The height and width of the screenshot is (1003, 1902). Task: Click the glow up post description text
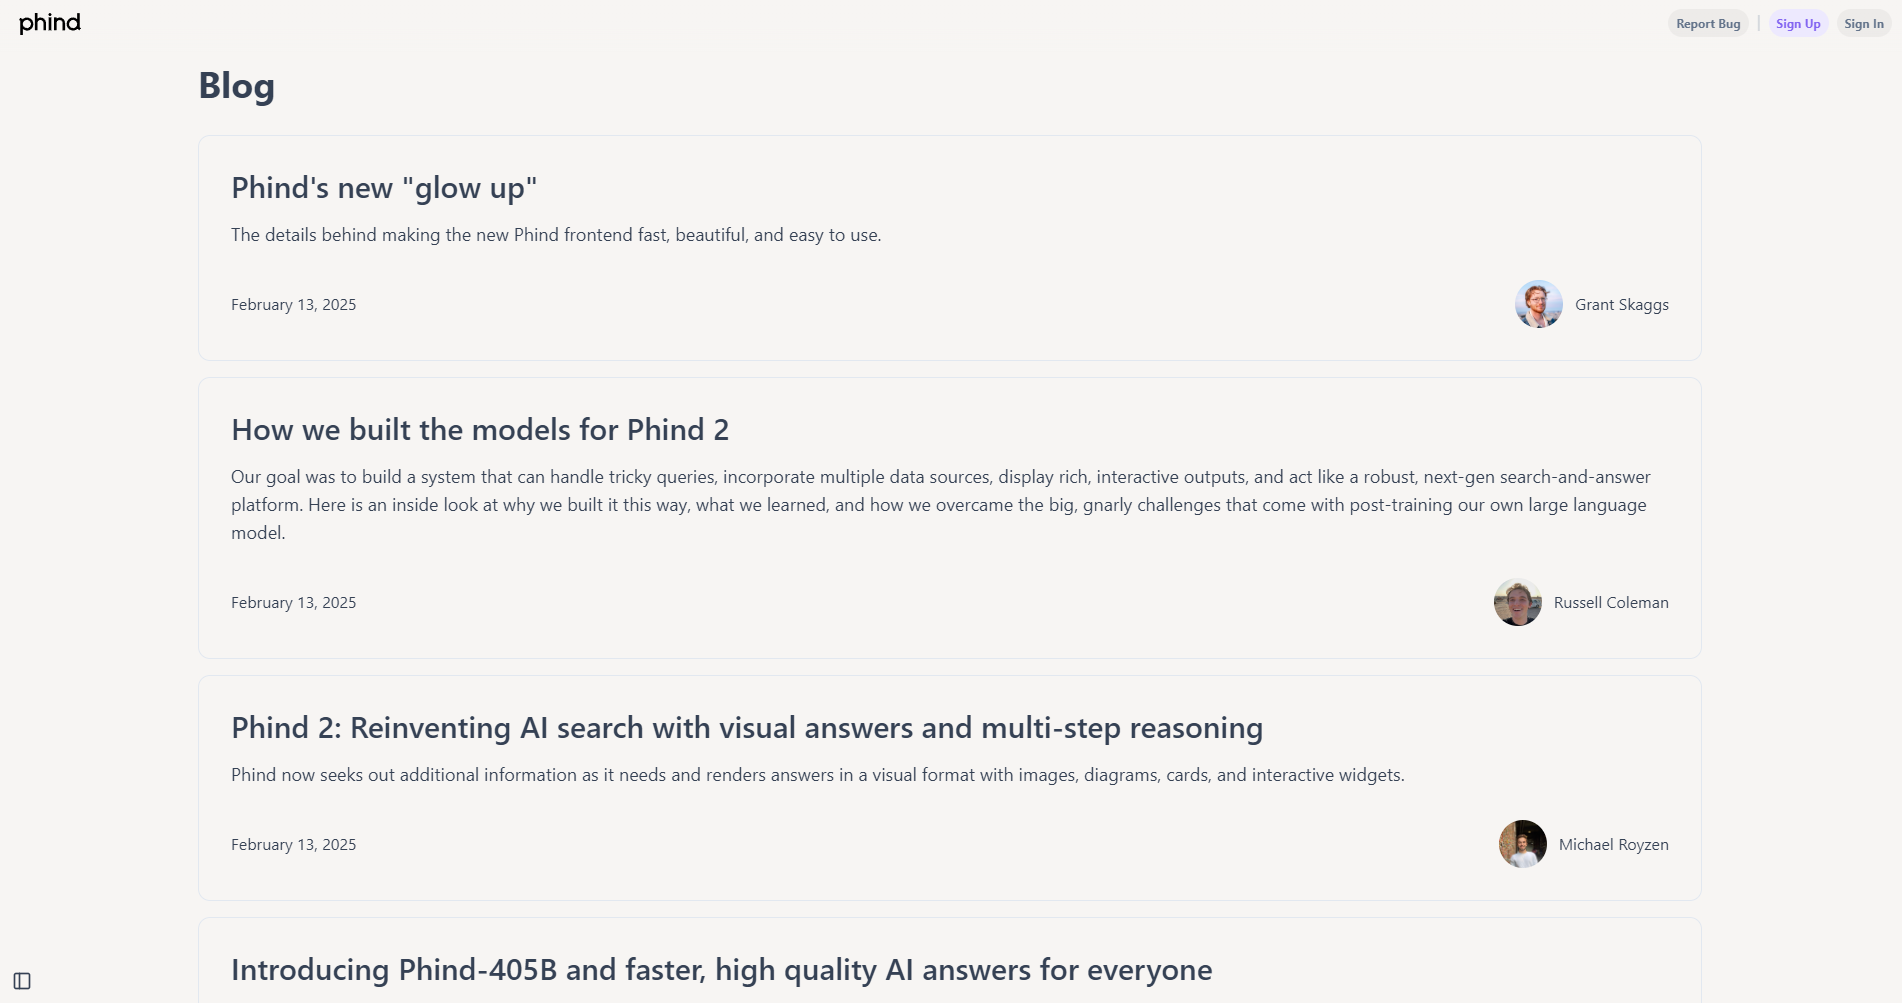pyautogui.click(x=556, y=235)
